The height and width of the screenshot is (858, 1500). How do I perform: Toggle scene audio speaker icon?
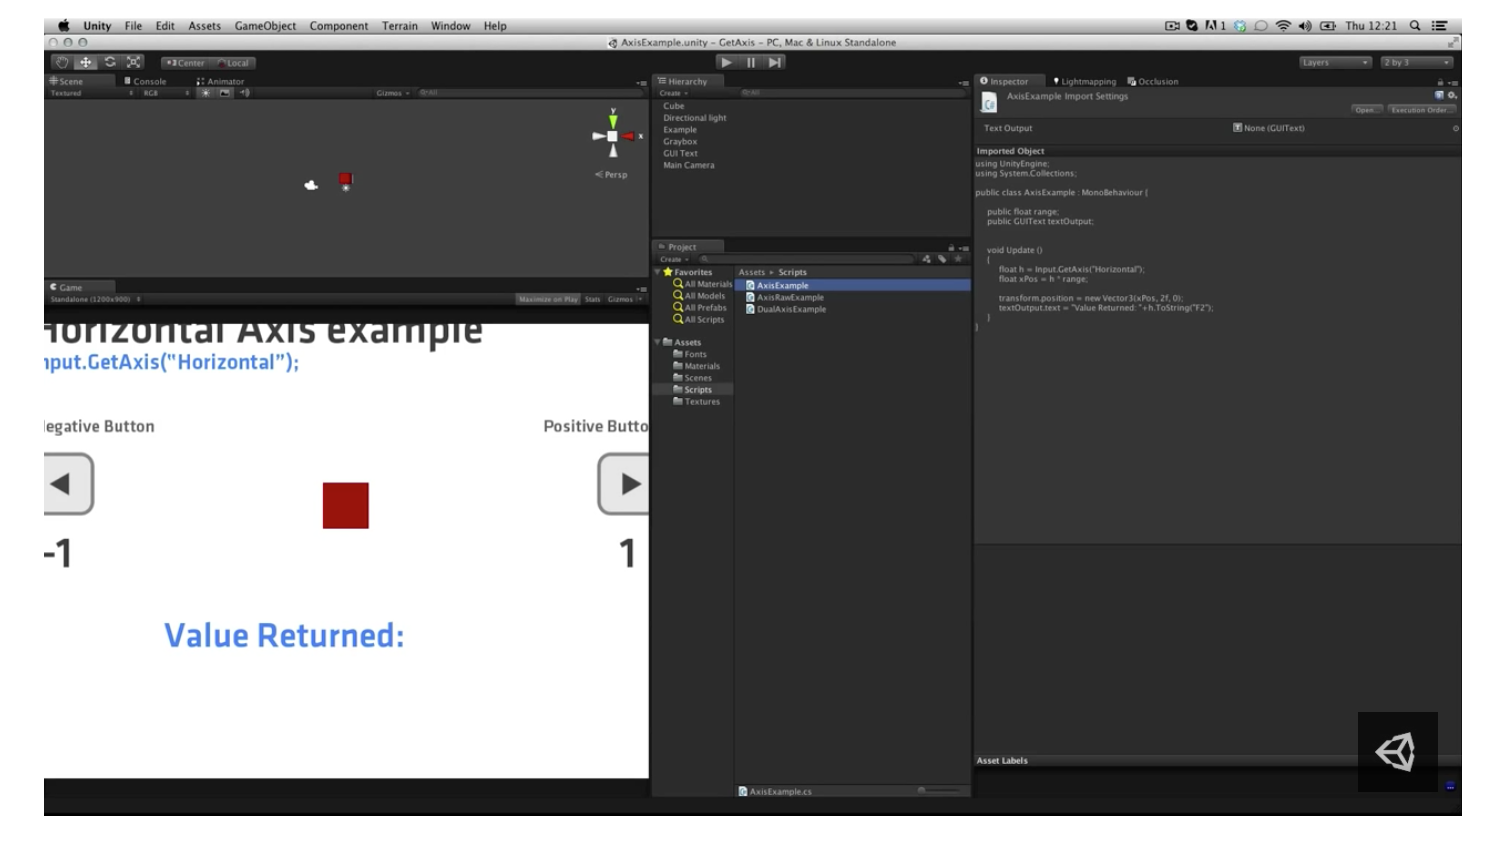244,93
